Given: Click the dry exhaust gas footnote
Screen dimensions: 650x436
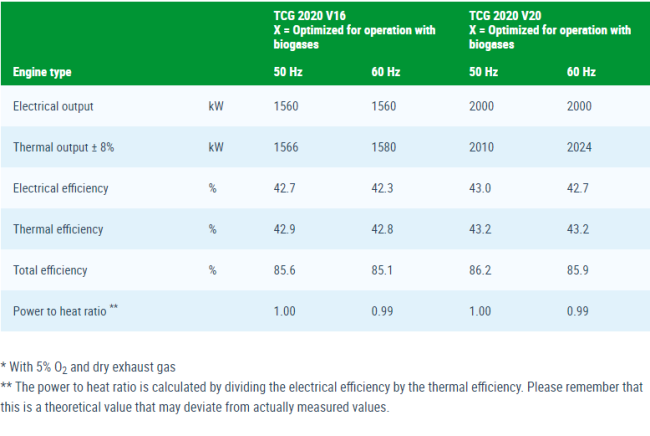Looking at the screenshot, I should pyautogui.click(x=88, y=367).
